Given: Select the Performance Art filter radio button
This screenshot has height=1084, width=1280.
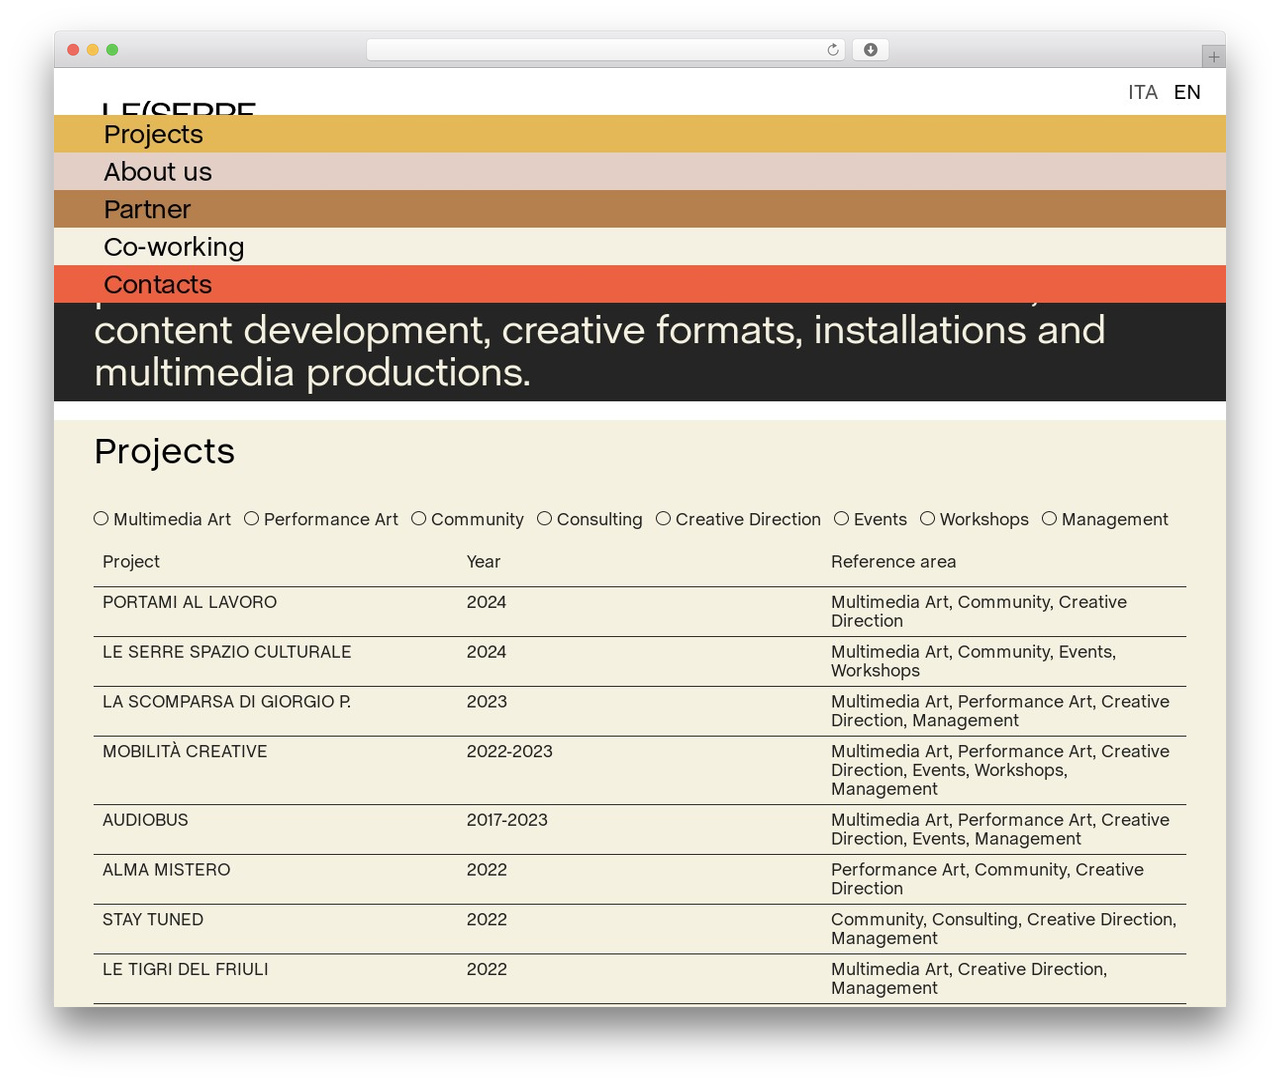Looking at the screenshot, I should pyautogui.click(x=251, y=518).
